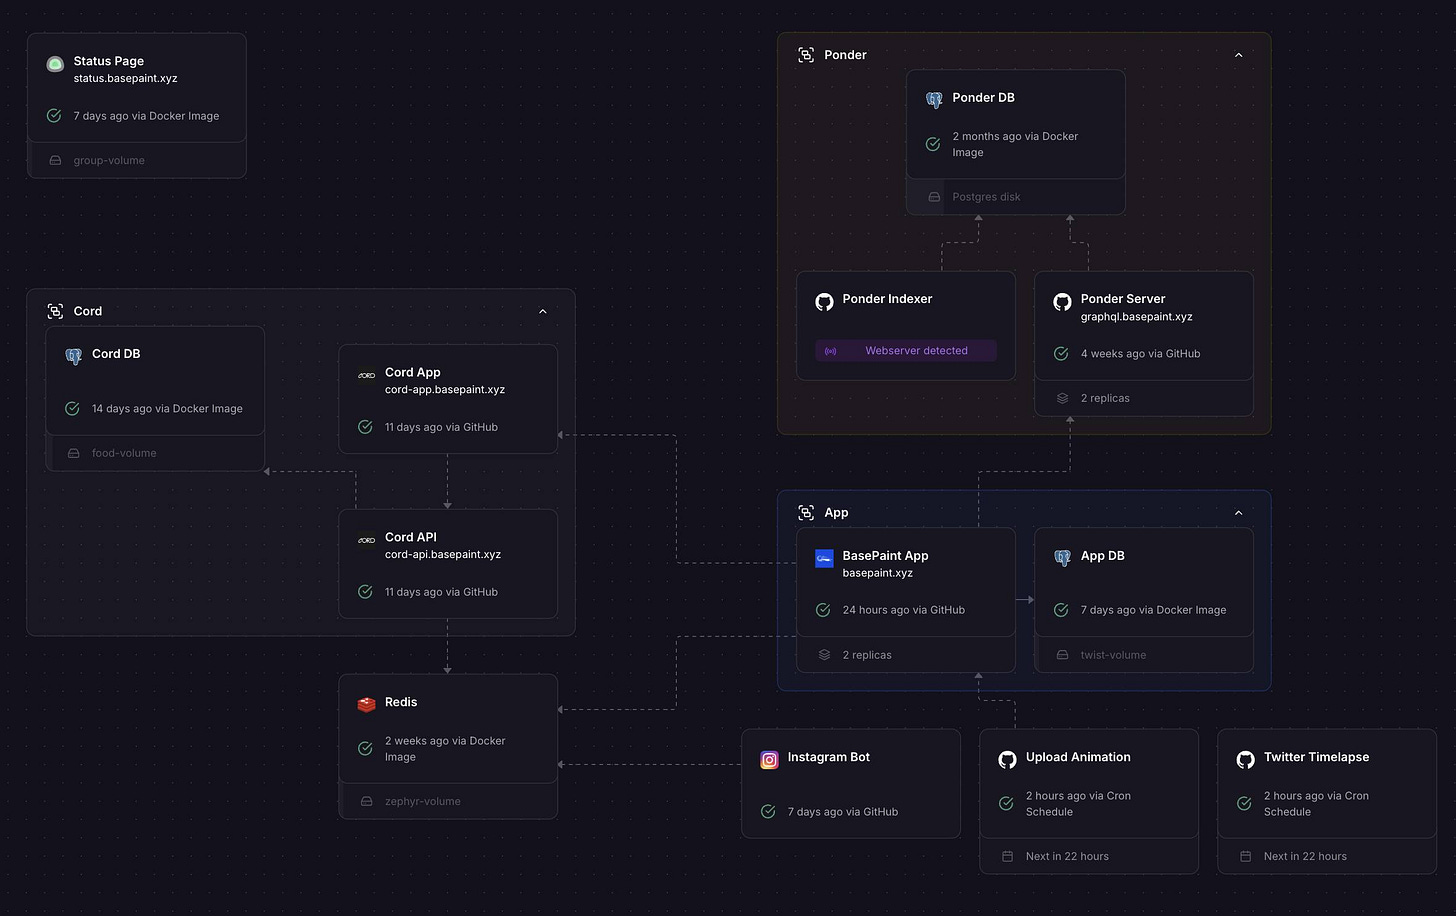Click the twist-volume label

tap(1113, 655)
